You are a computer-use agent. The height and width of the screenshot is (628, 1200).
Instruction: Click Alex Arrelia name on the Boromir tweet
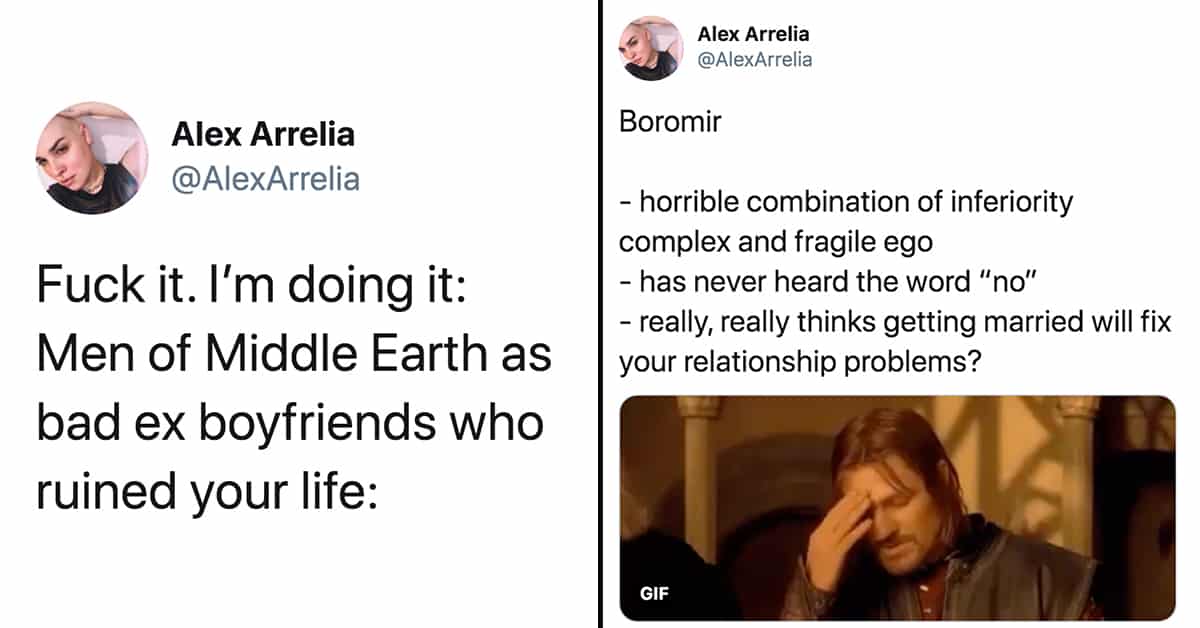pos(753,35)
